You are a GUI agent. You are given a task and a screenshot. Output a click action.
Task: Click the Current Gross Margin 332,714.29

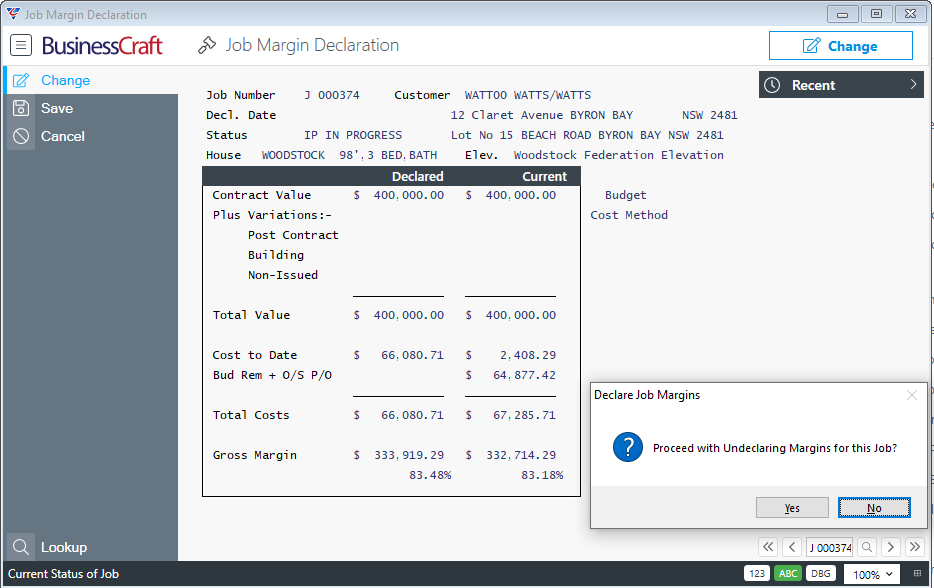click(x=521, y=455)
